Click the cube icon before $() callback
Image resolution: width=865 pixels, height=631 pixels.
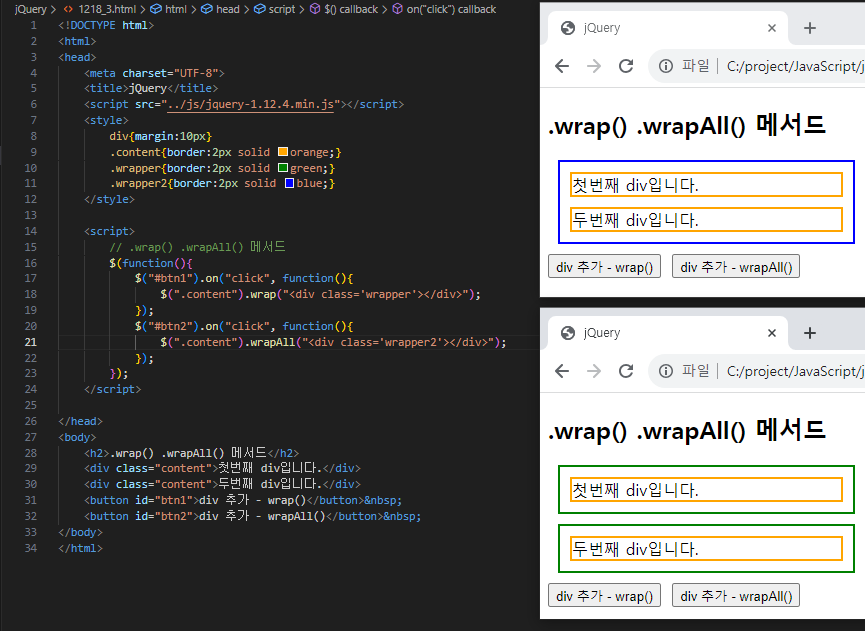point(315,9)
